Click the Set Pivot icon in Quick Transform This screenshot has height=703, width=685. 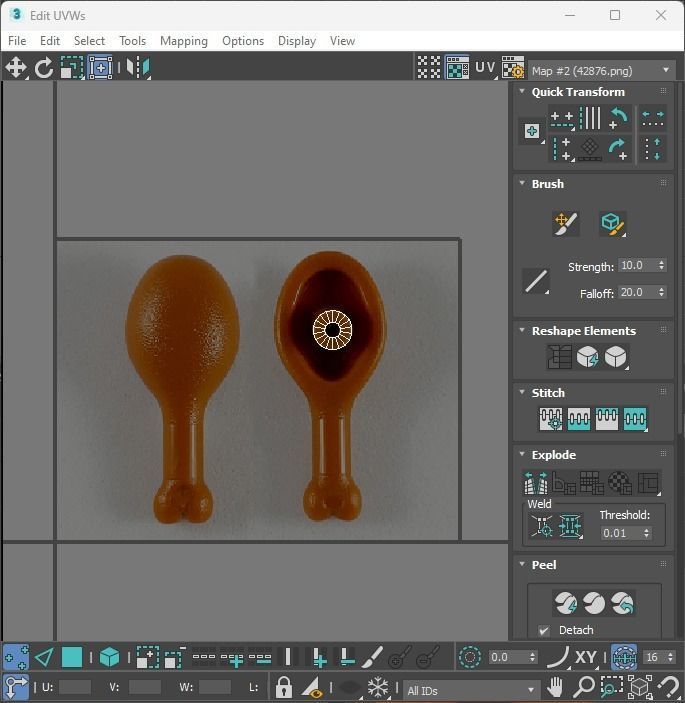pyautogui.click(x=532, y=131)
